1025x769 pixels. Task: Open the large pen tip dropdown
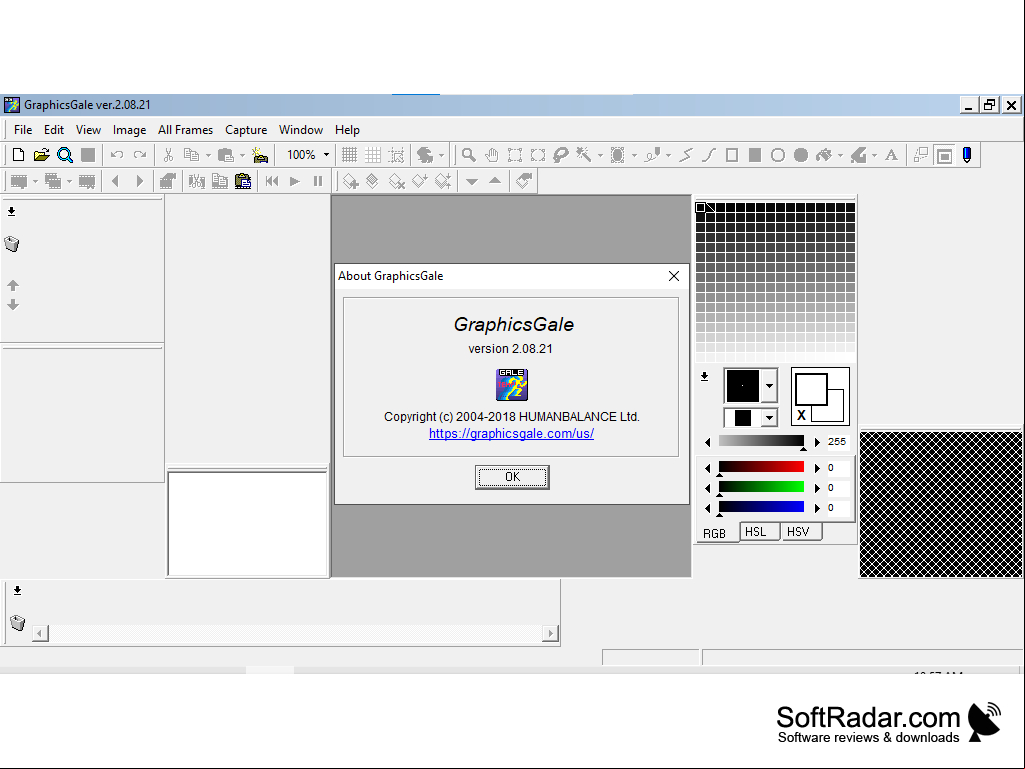[769, 386]
